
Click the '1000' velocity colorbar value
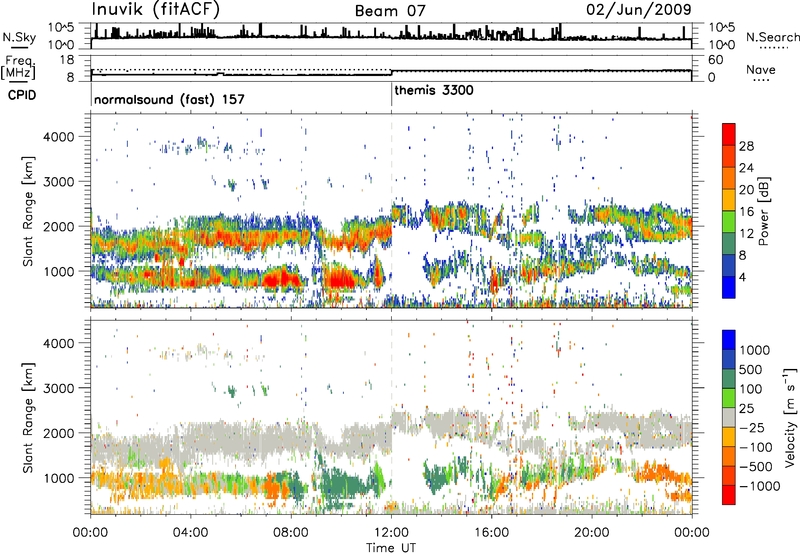pos(755,350)
